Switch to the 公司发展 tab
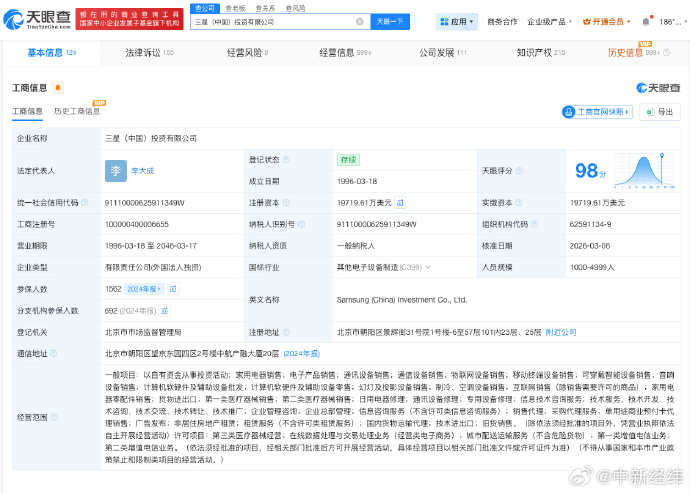 [x=443, y=53]
